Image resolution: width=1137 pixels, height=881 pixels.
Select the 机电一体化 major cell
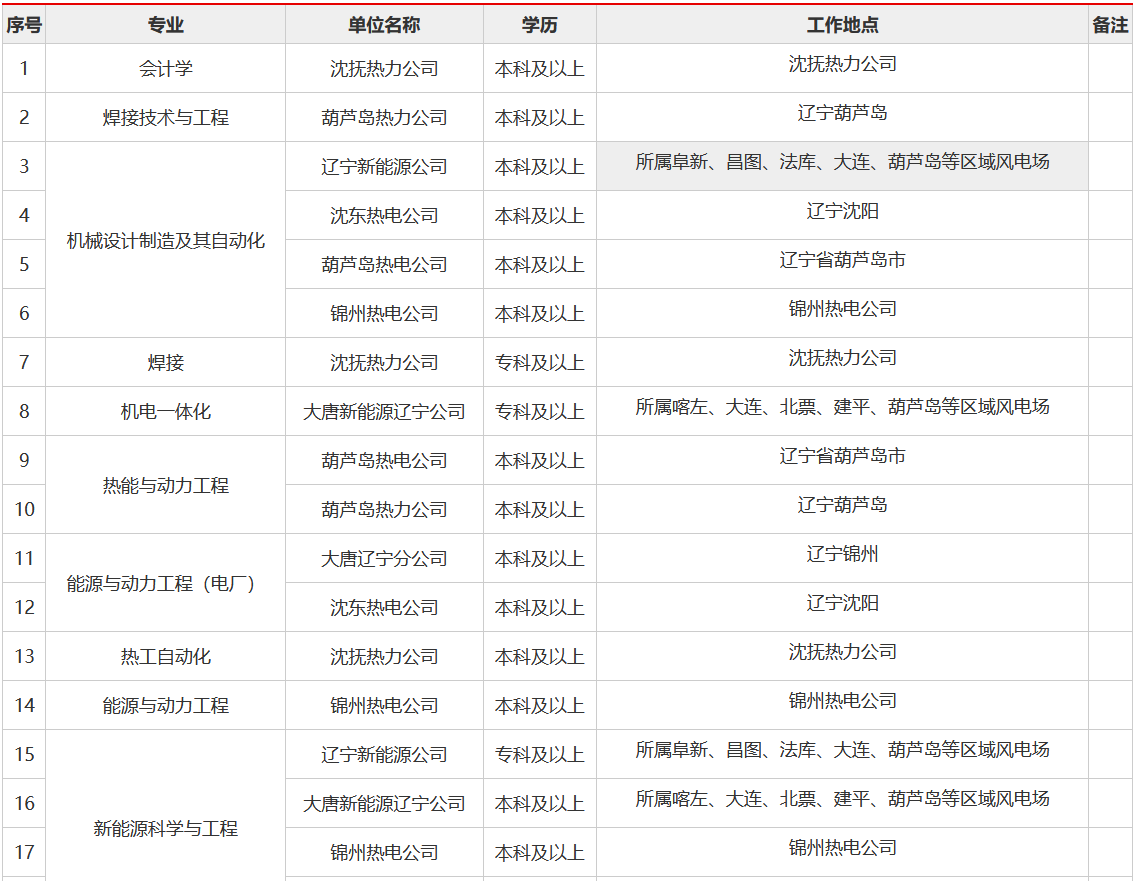tap(165, 412)
